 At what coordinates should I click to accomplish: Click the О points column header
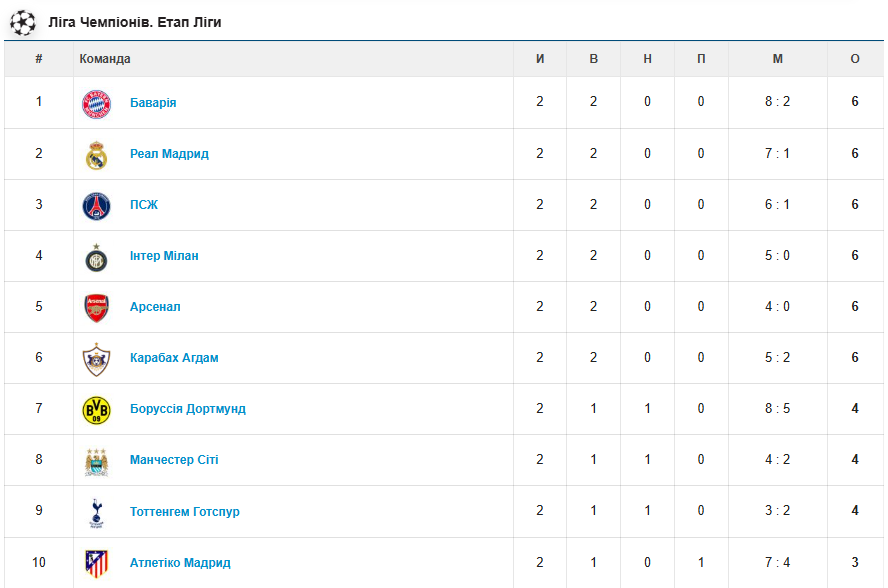[x=855, y=59]
